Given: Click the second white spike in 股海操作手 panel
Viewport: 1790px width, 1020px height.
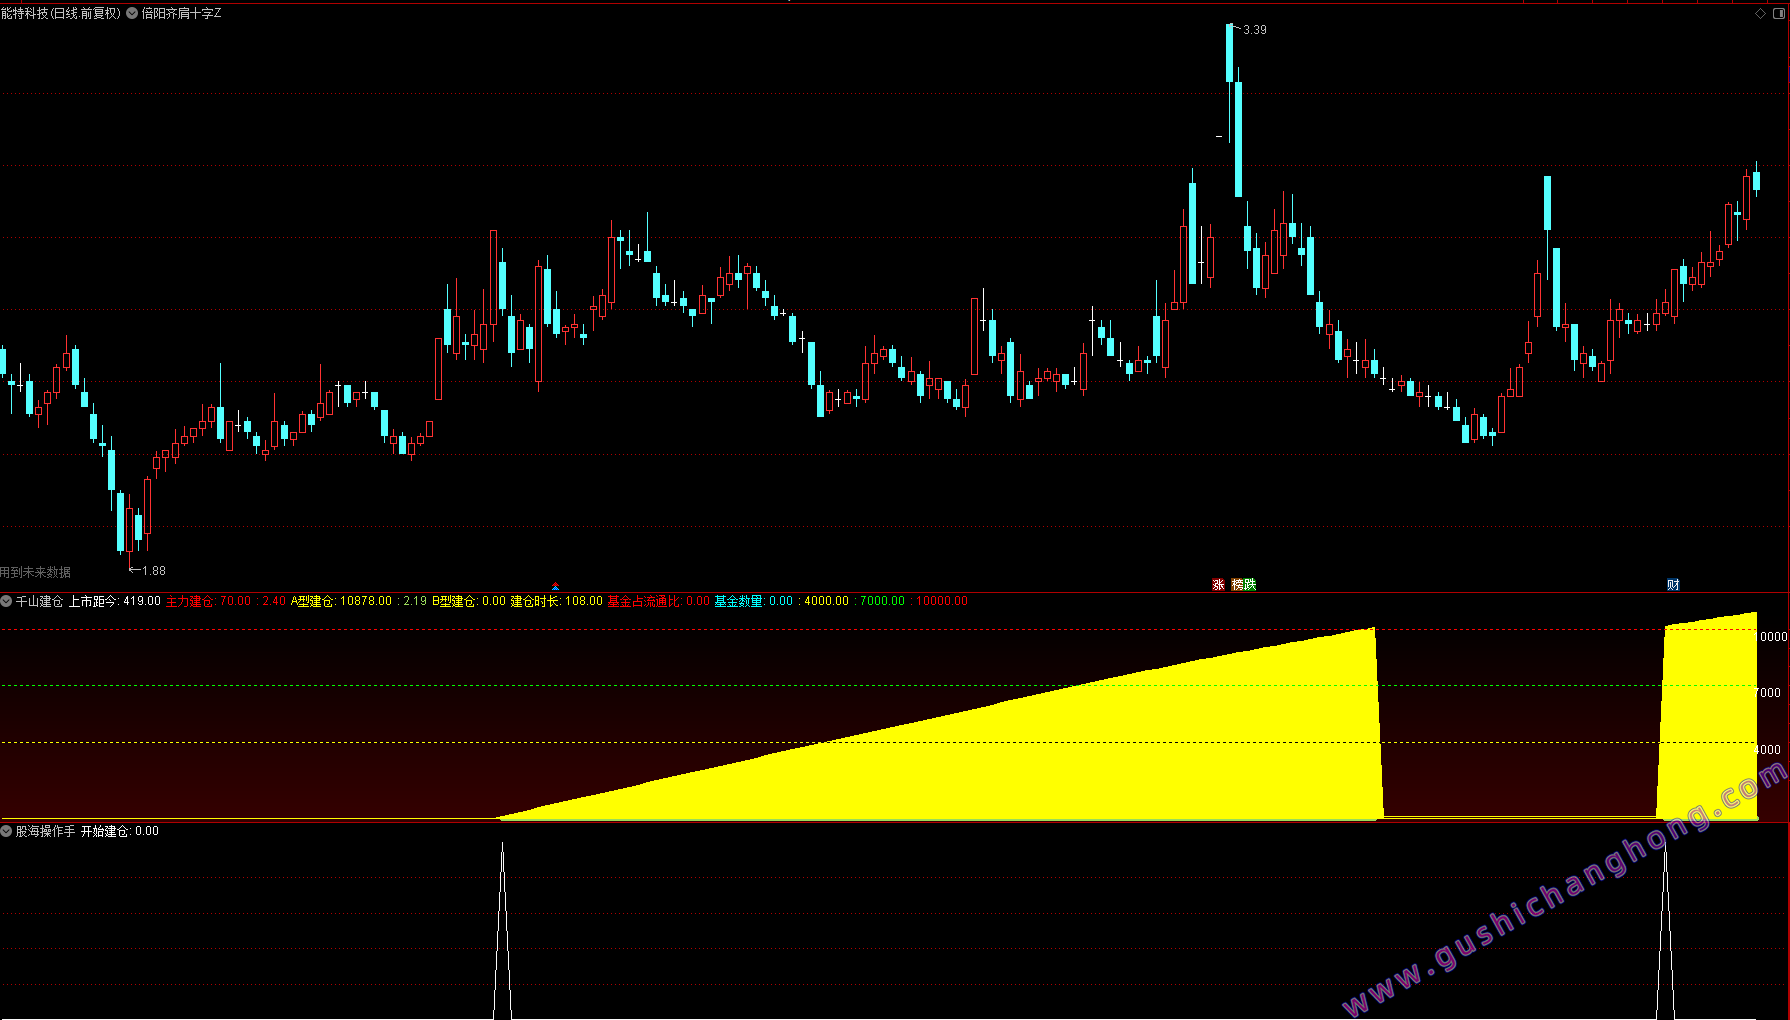Looking at the screenshot, I should 1665,930.
